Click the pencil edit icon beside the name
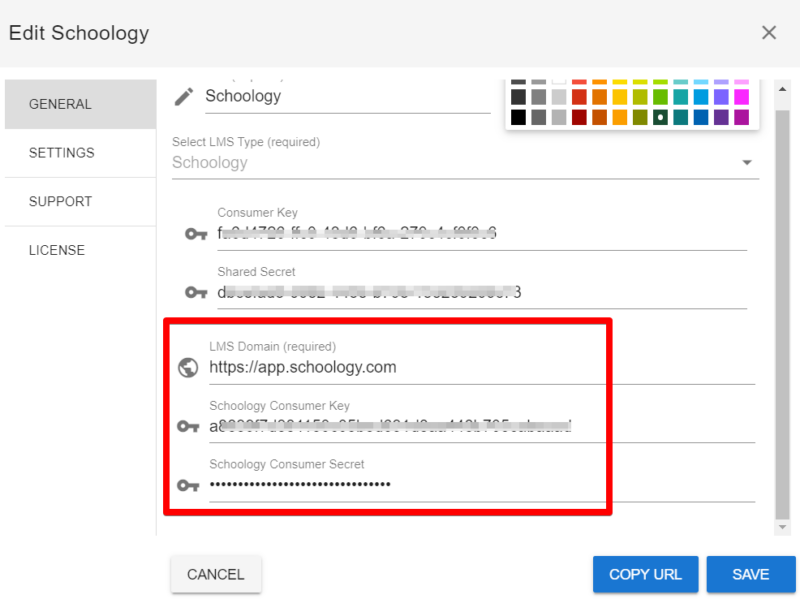Viewport: 800px width, 599px height. pos(184,96)
